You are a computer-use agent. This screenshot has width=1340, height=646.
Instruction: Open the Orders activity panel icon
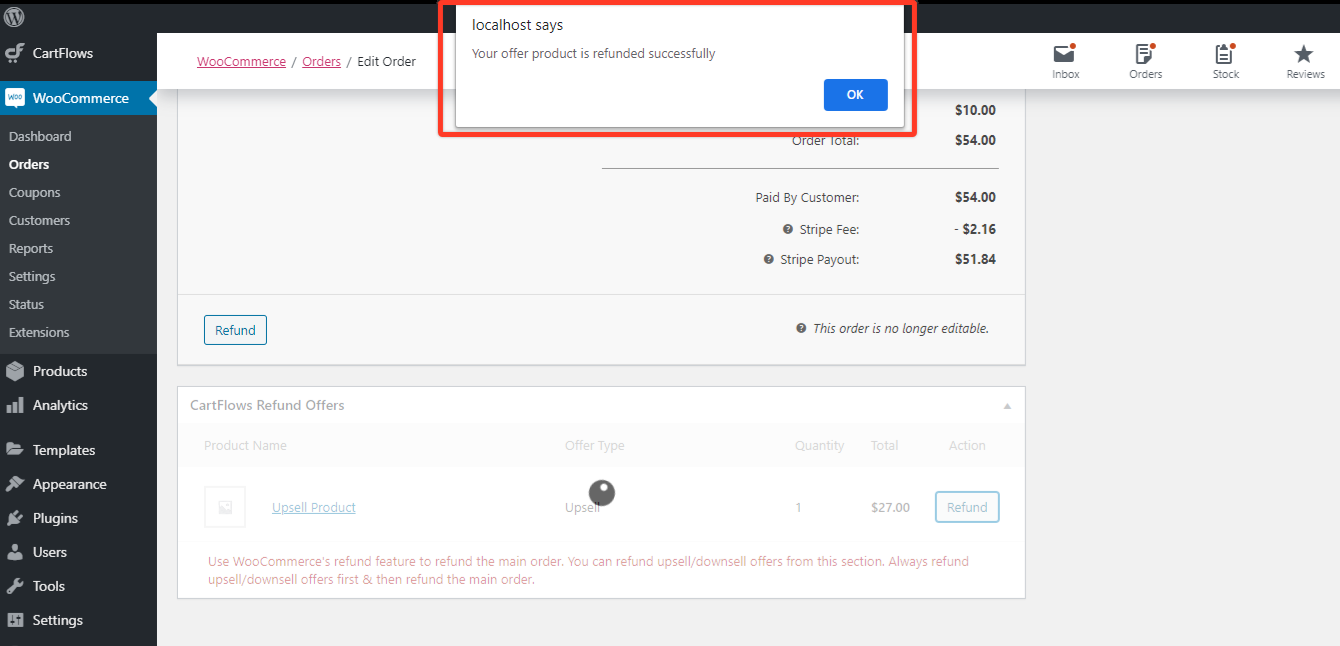[1145, 56]
